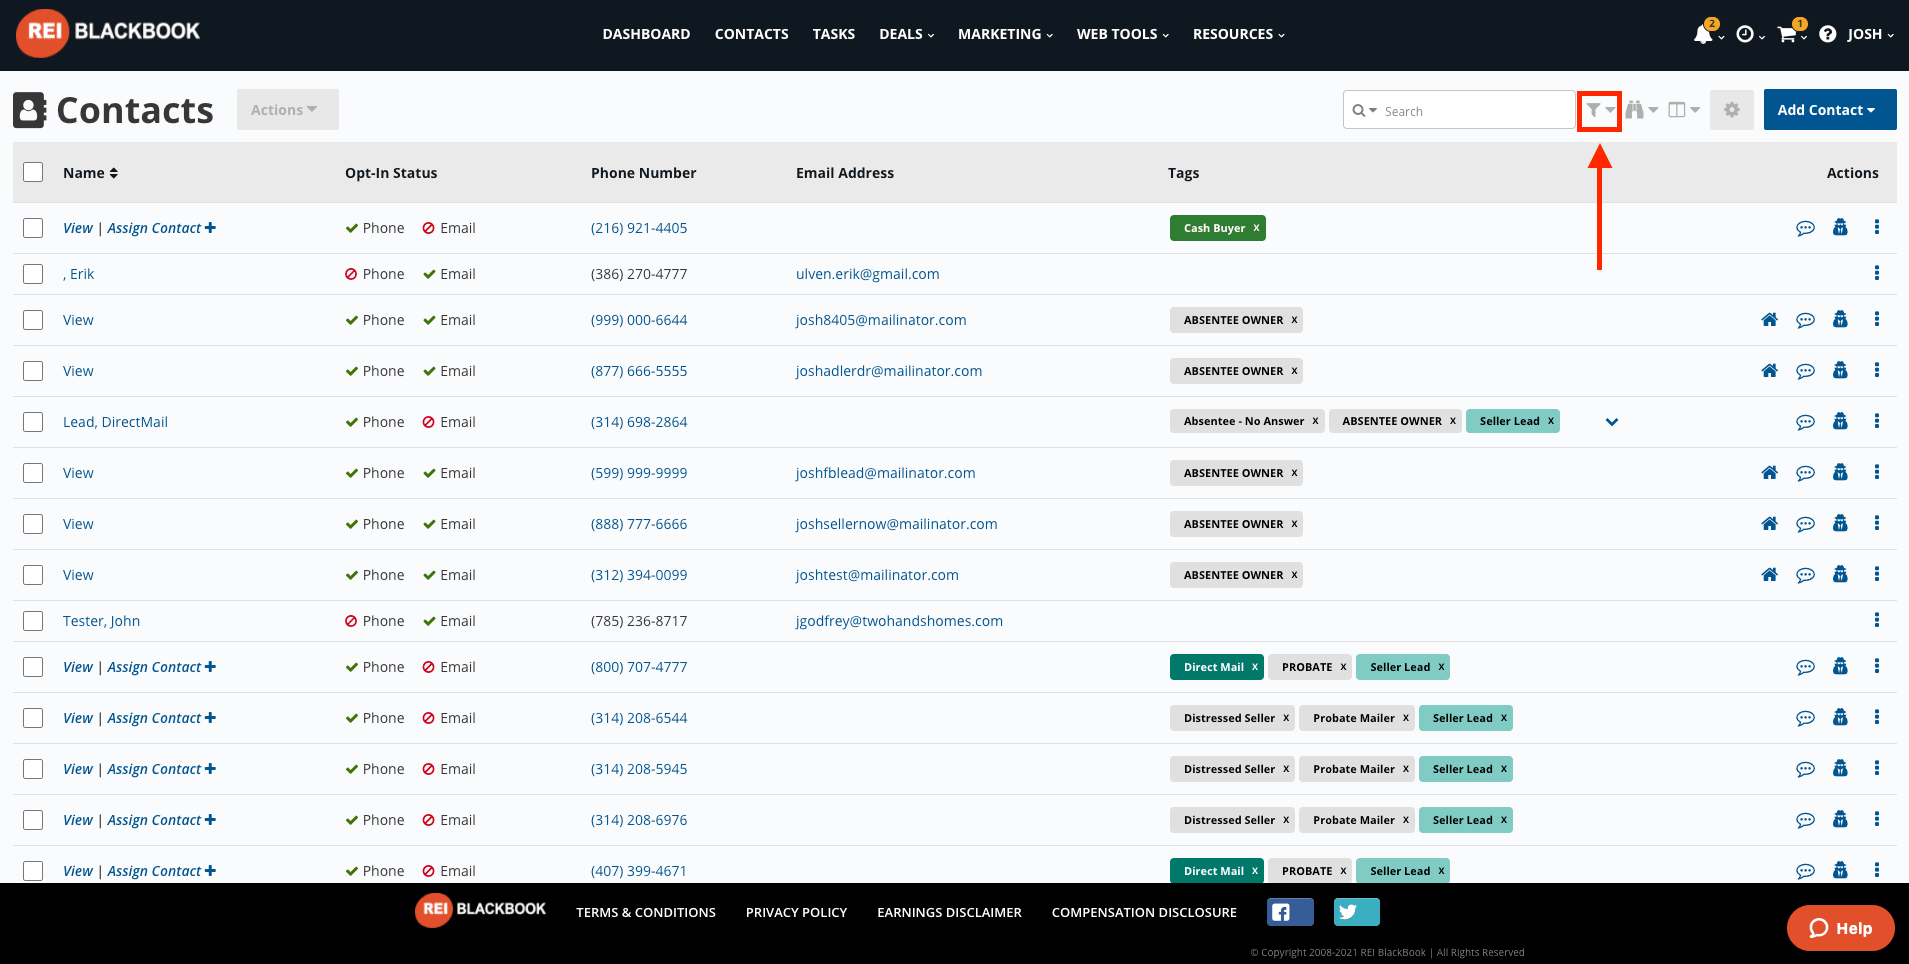Click the orange Help chat button
This screenshot has height=964, width=1909.
coord(1840,928)
